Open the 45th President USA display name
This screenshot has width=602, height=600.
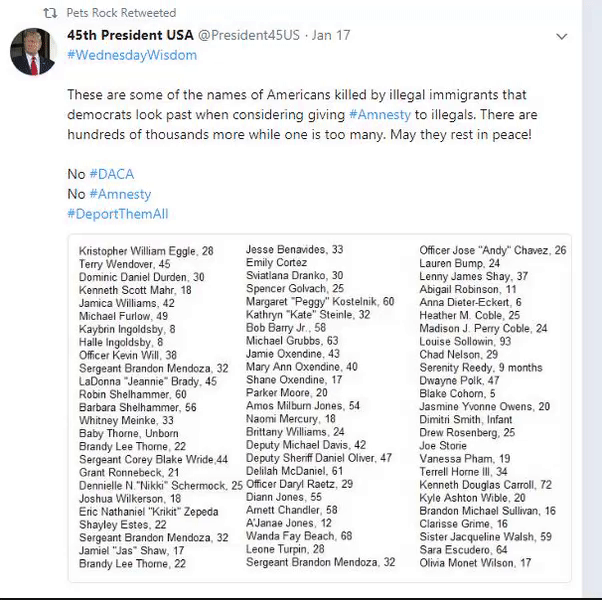coord(130,35)
